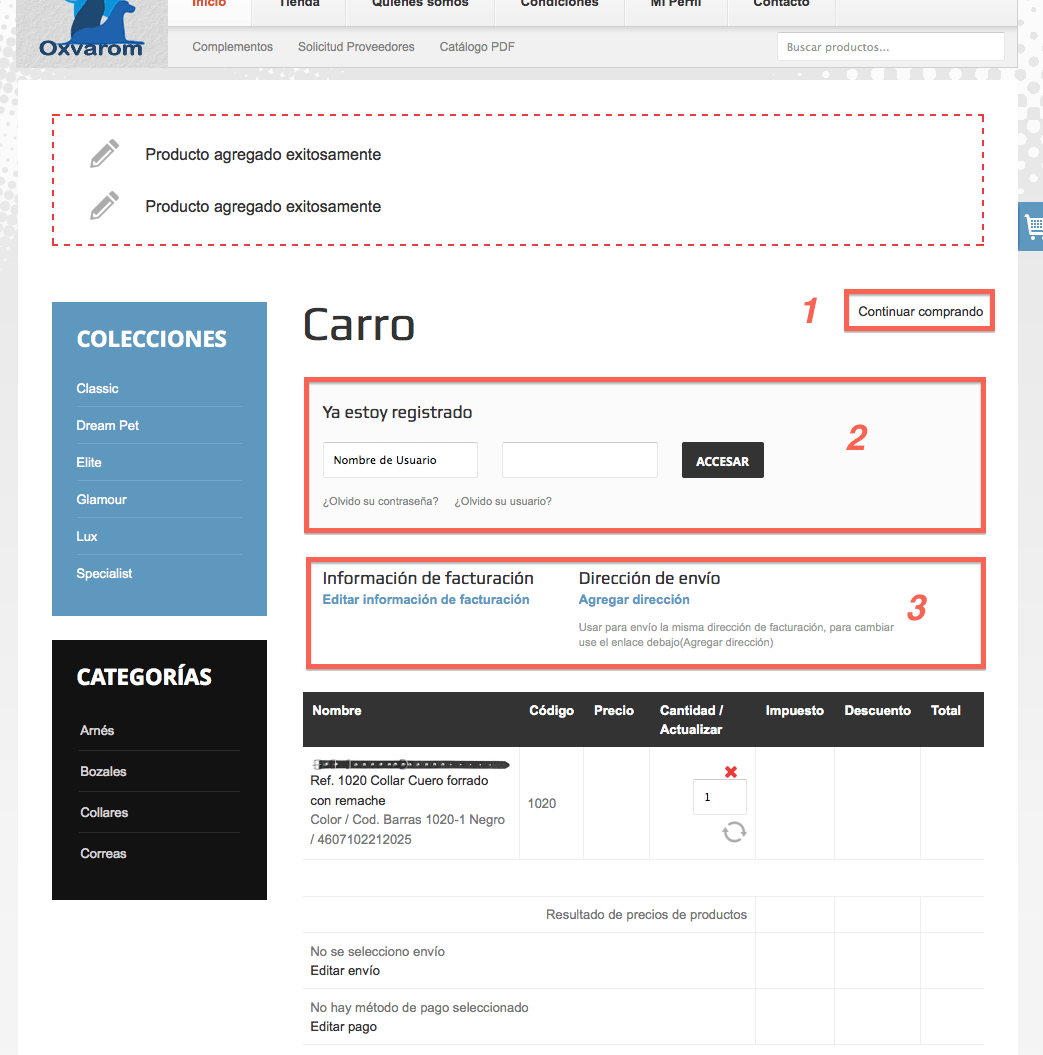Click the Total column header

pyautogui.click(x=945, y=711)
